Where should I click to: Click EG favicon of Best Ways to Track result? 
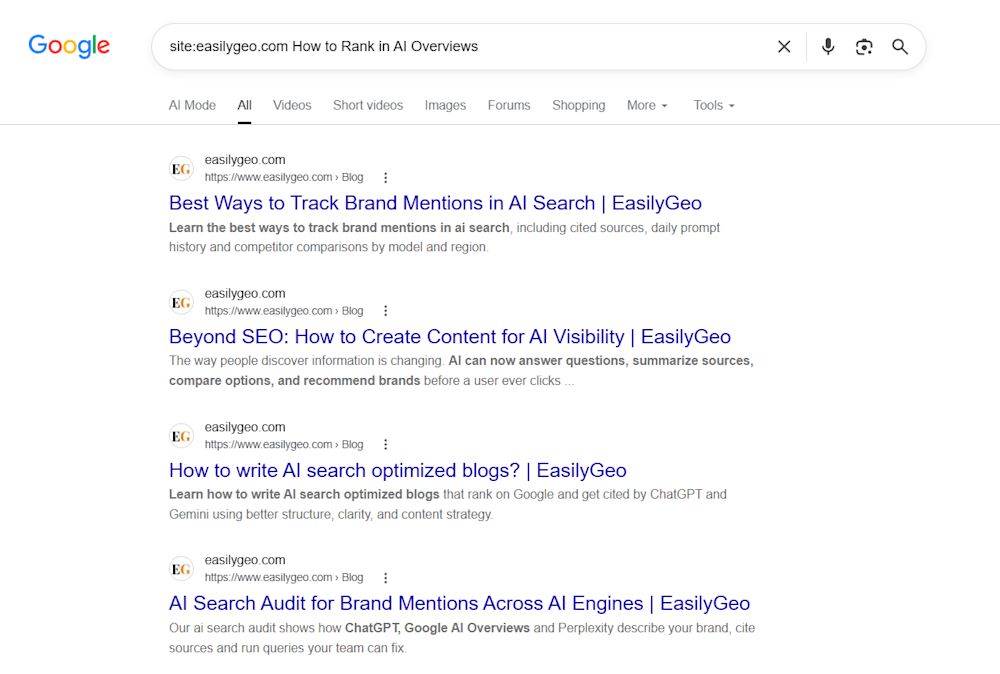pos(181,169)
